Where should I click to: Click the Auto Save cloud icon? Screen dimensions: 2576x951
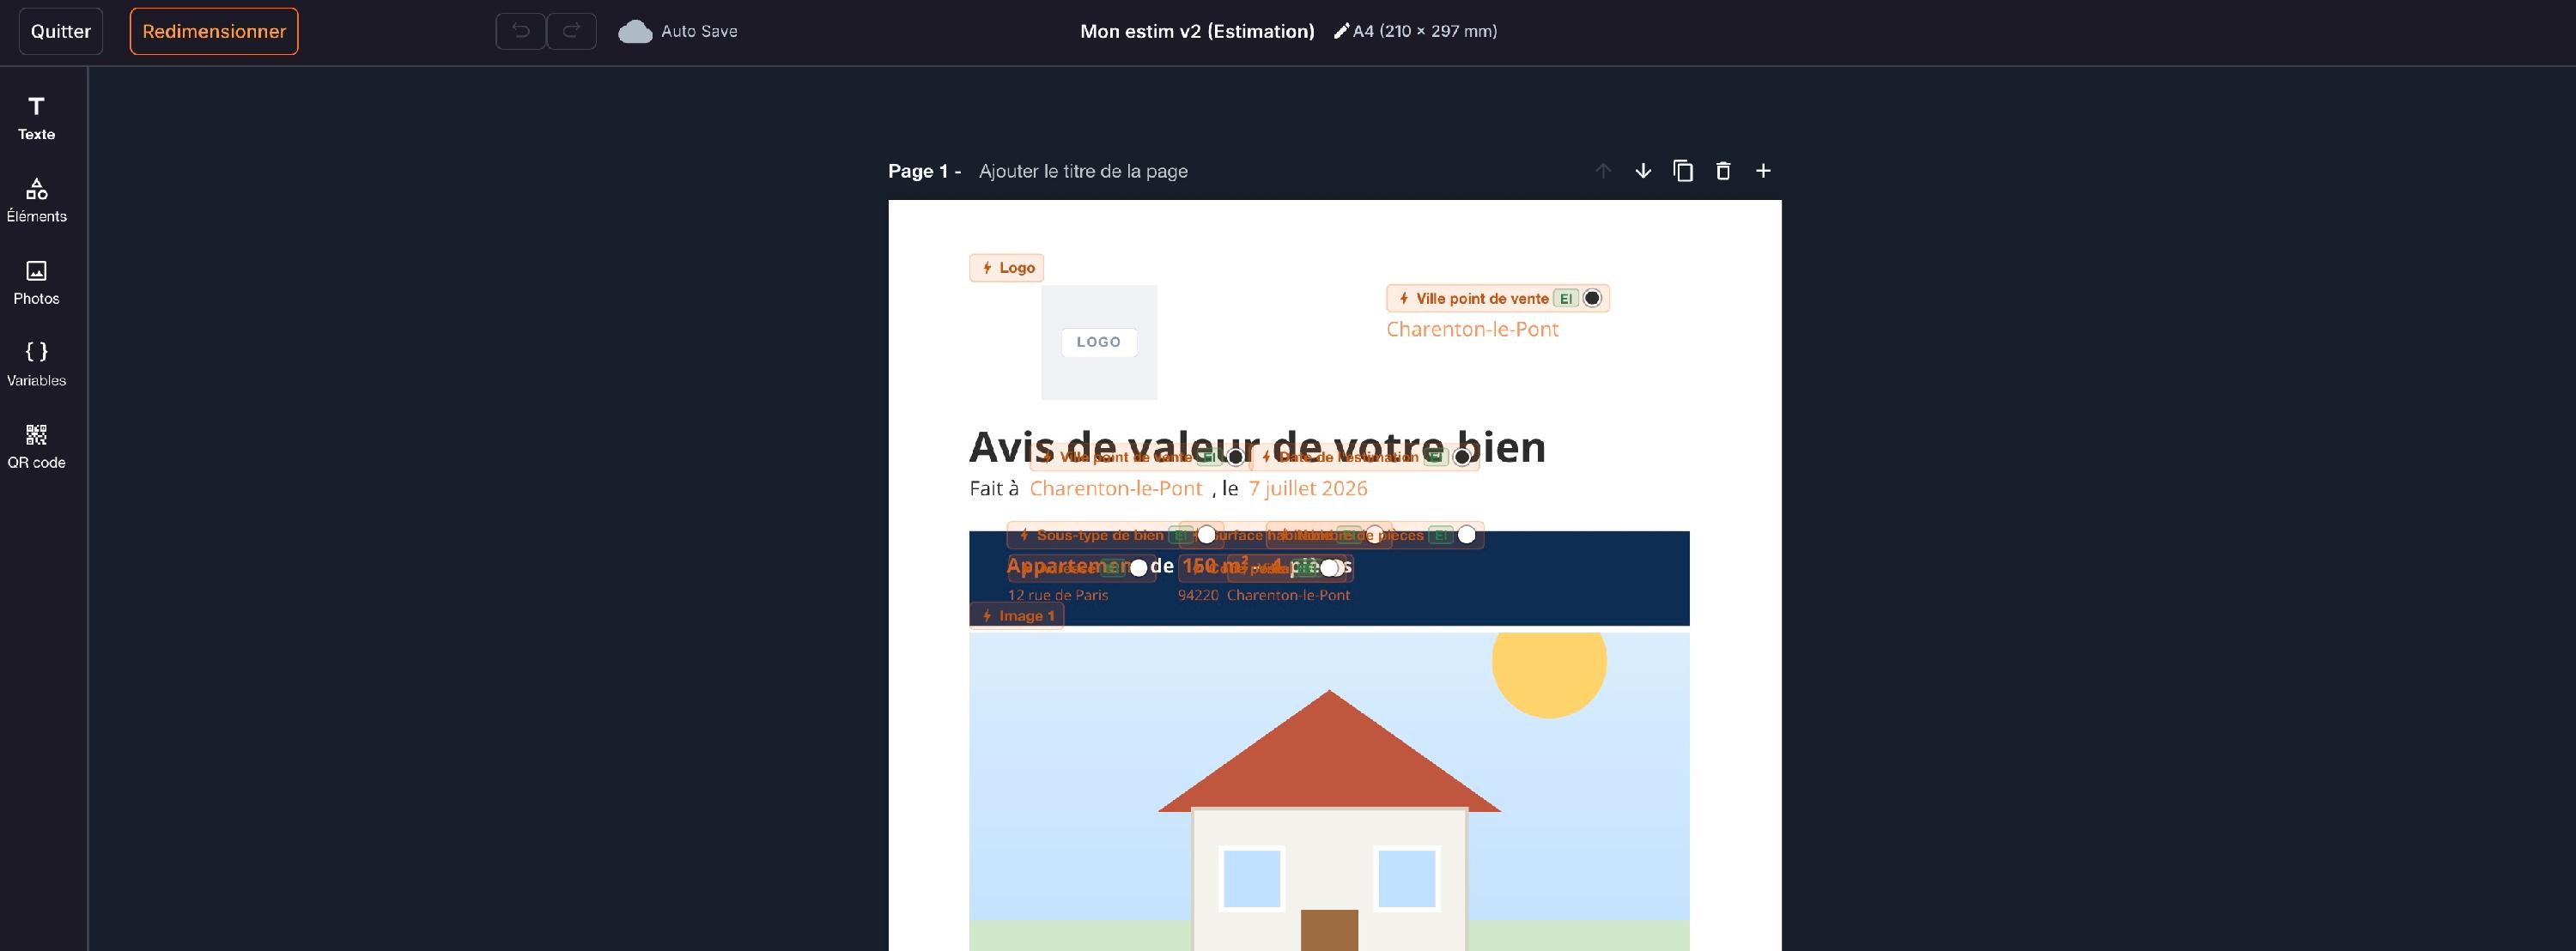[635, 32]
